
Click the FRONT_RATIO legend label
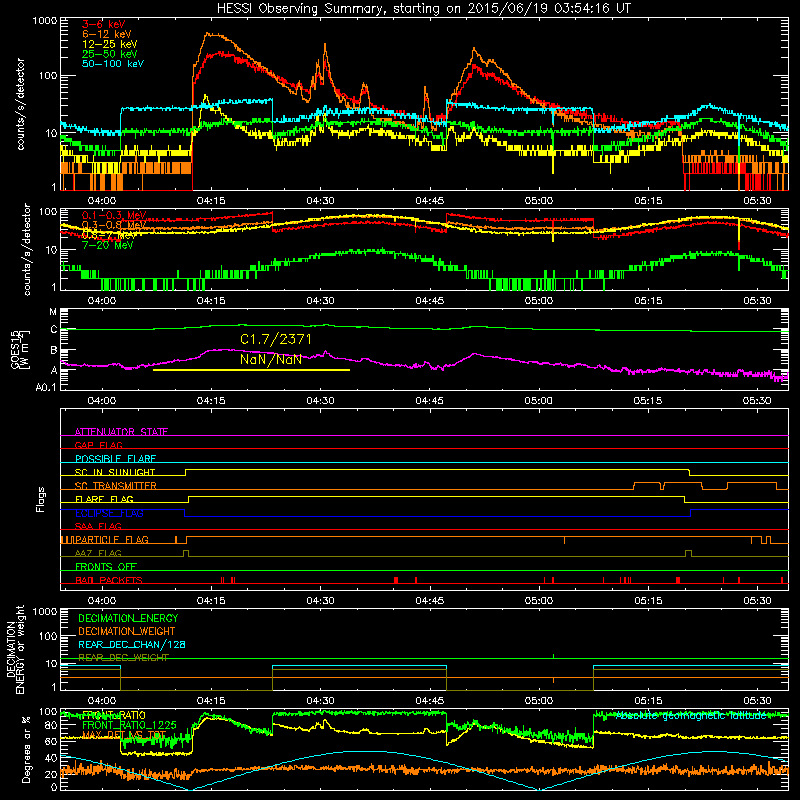(x=114, y=715)
